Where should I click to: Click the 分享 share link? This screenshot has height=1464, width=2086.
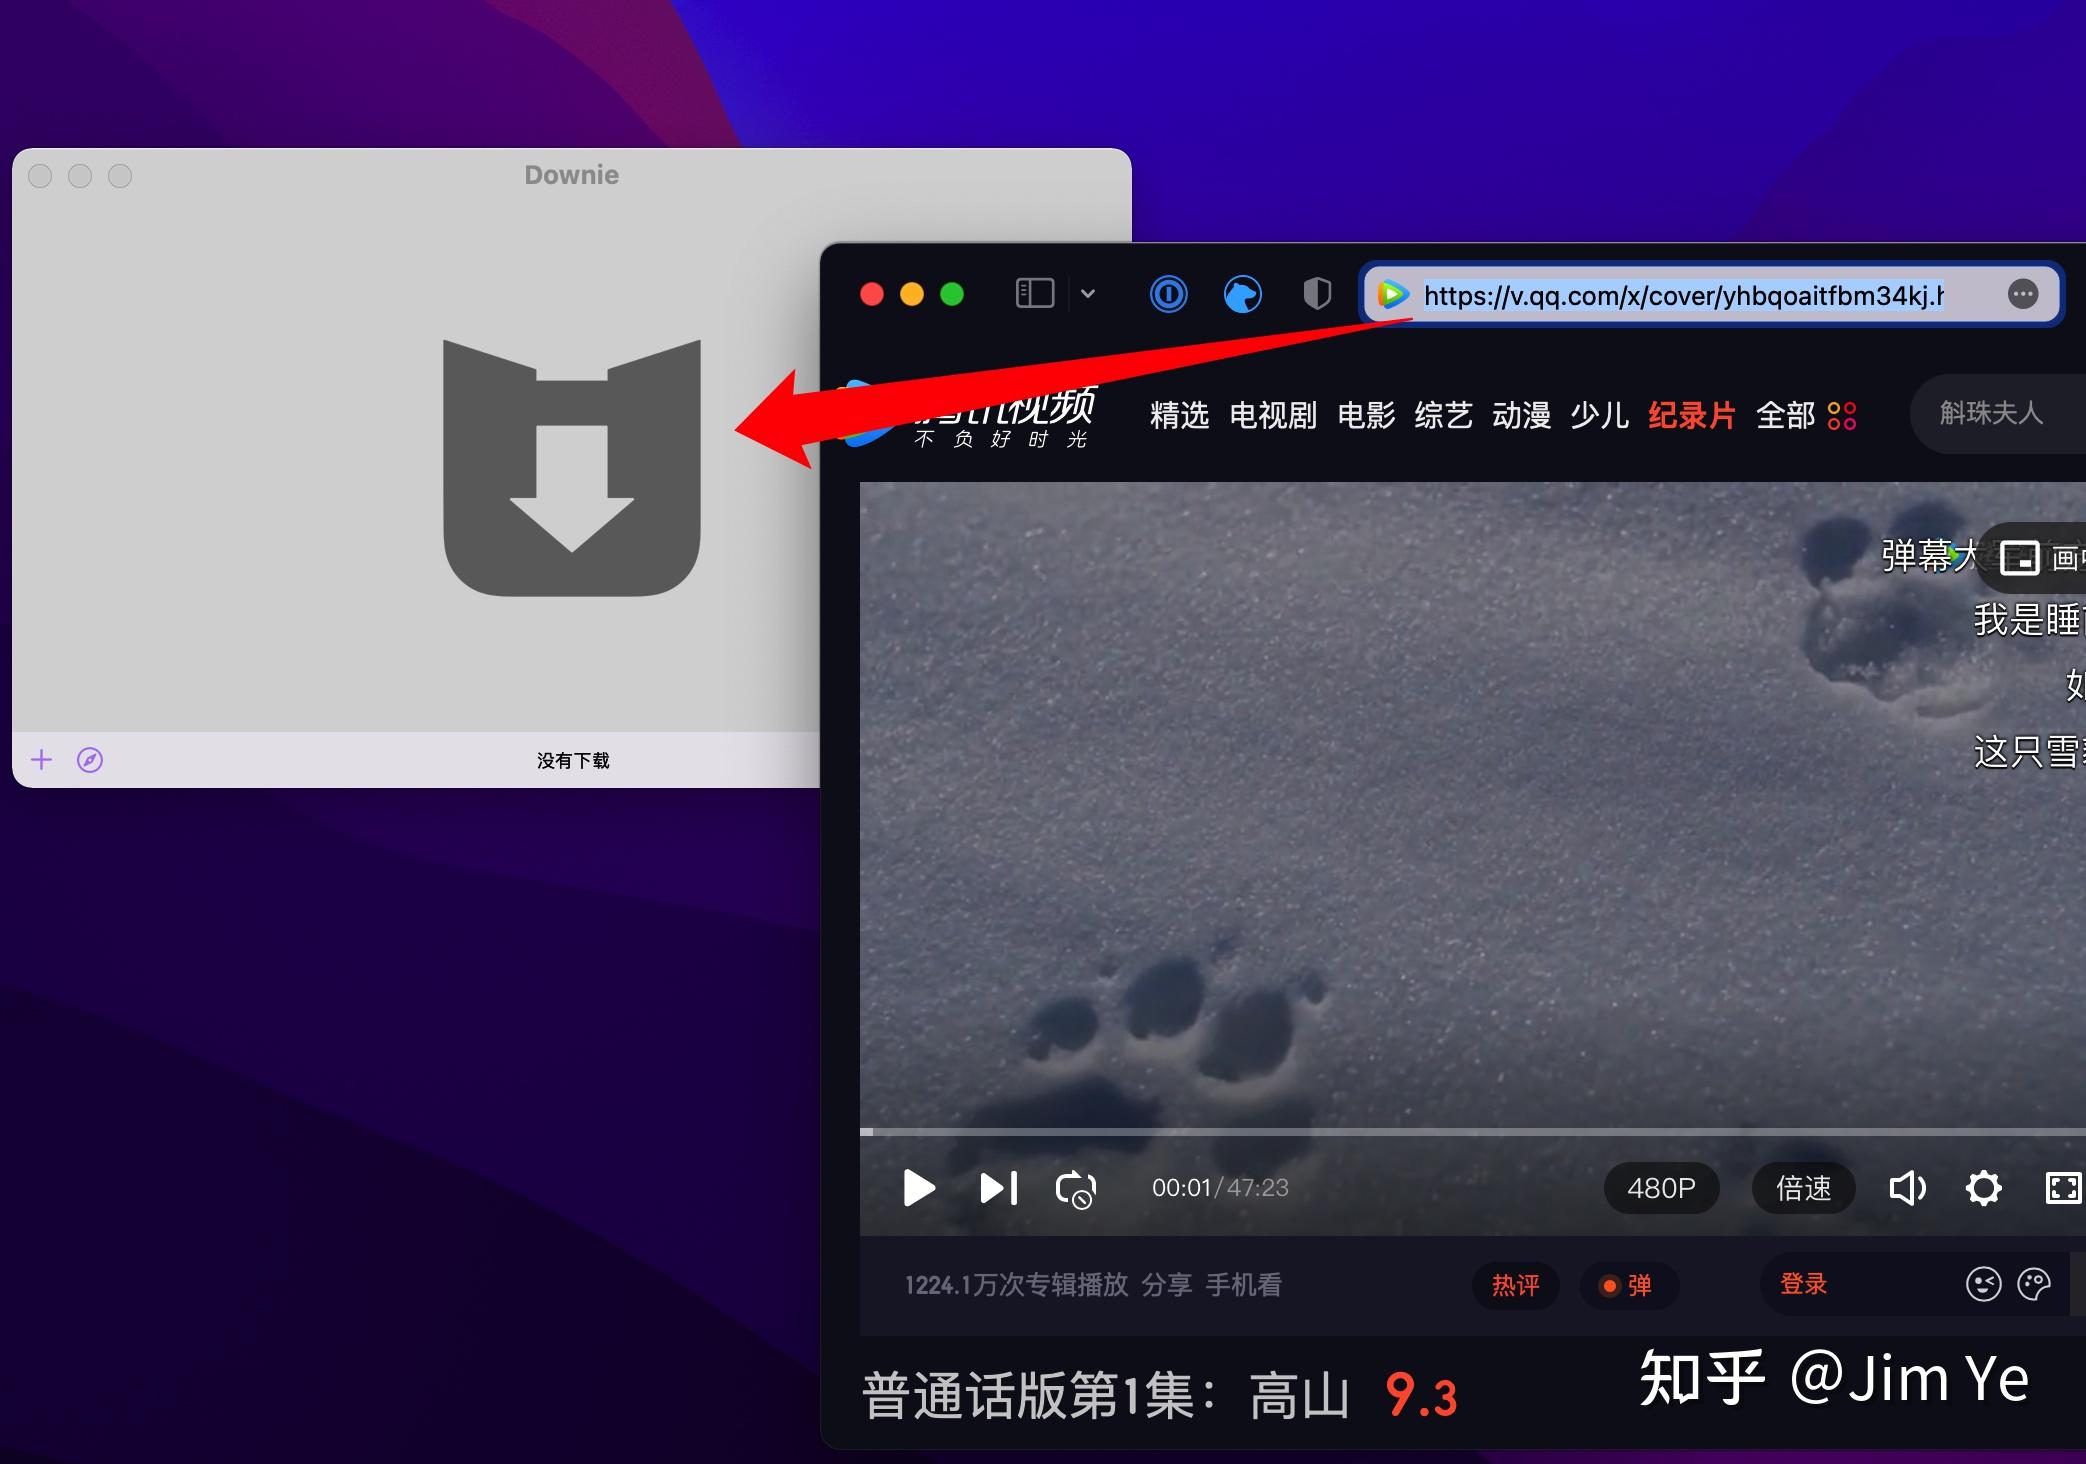pyautogui.click(x=1167, y=1285)
